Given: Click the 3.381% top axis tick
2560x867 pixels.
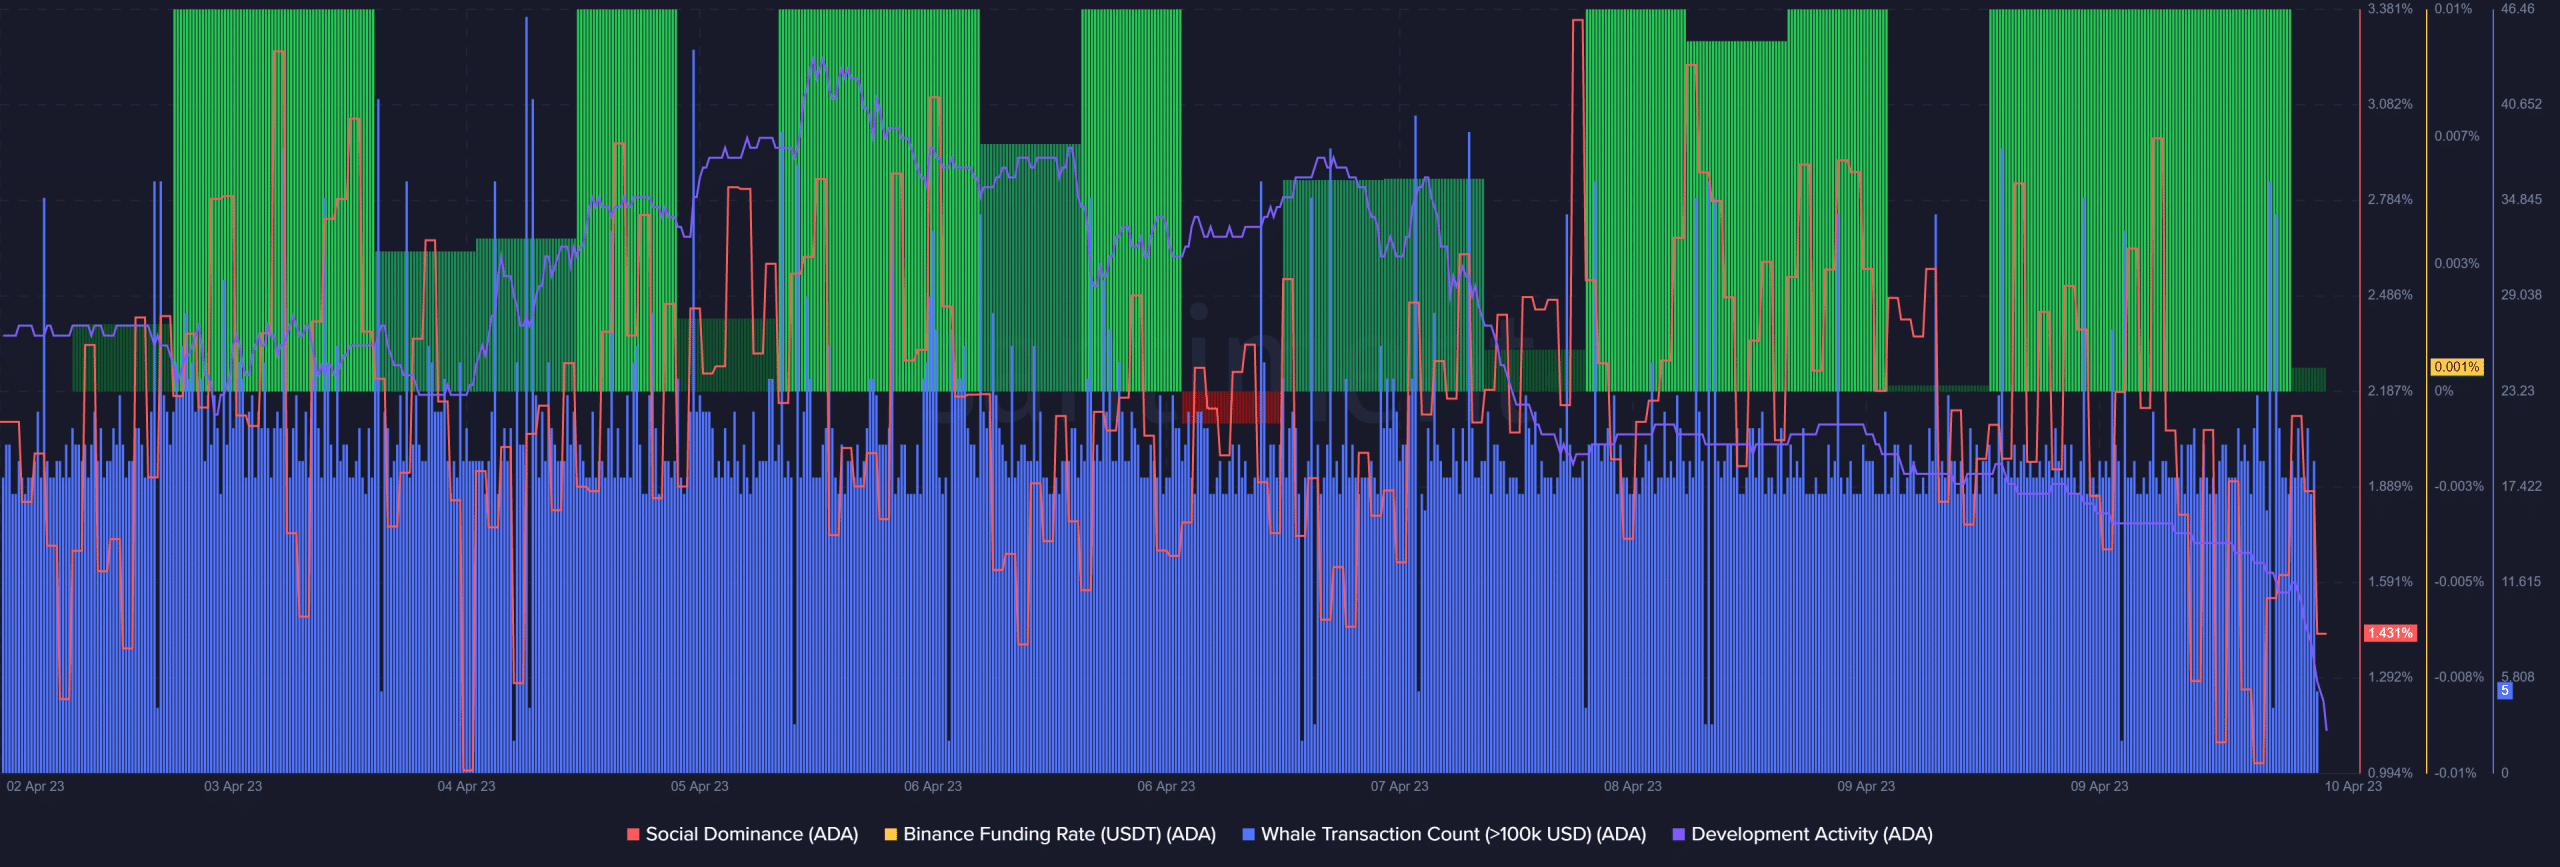Looking at the screenshot, I should click(x=2390, y=9).
